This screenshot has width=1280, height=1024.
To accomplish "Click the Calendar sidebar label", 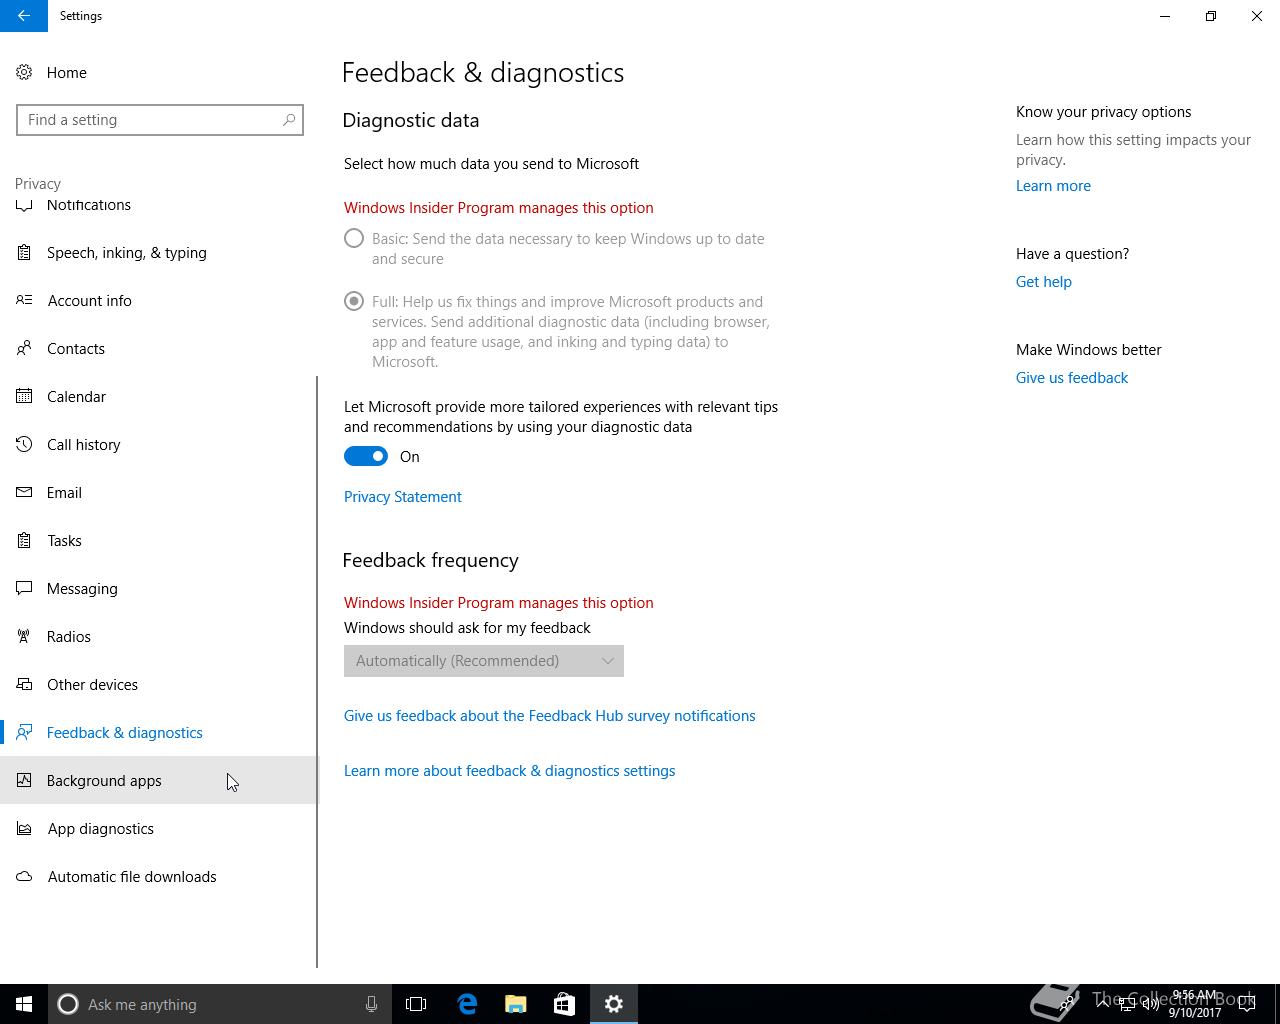I will tap(76, 397).
